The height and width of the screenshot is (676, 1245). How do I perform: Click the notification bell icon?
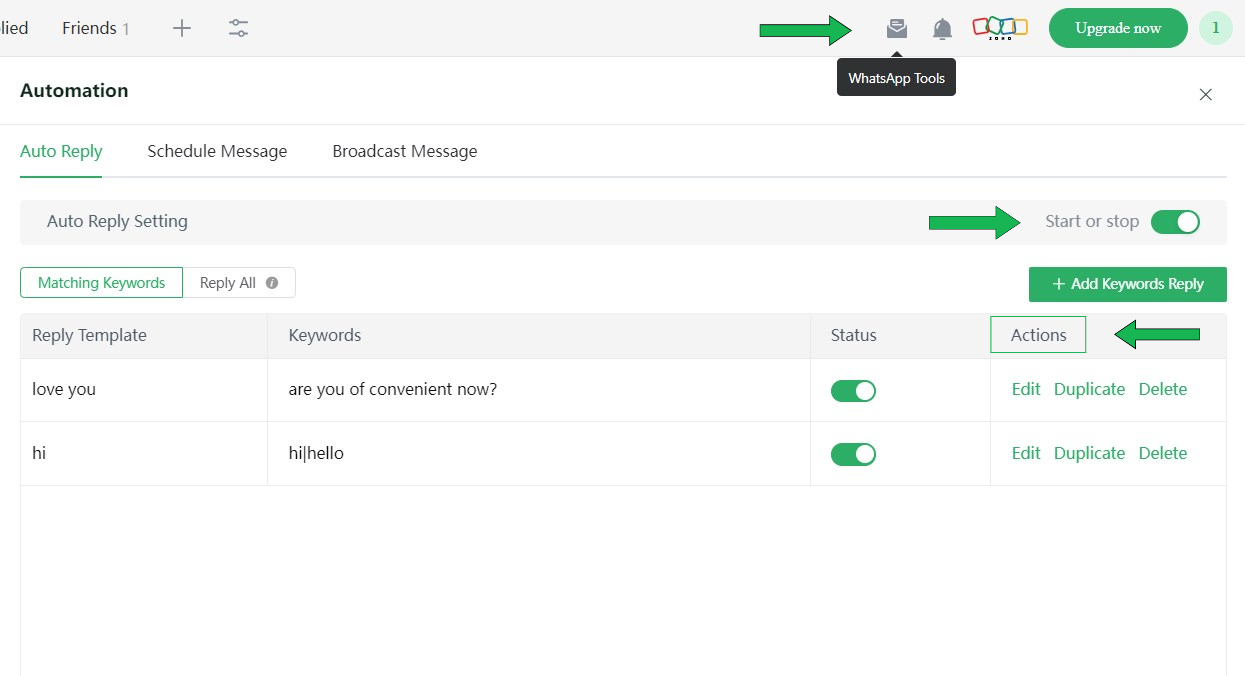pyautogui.click(x=942, y=29)
